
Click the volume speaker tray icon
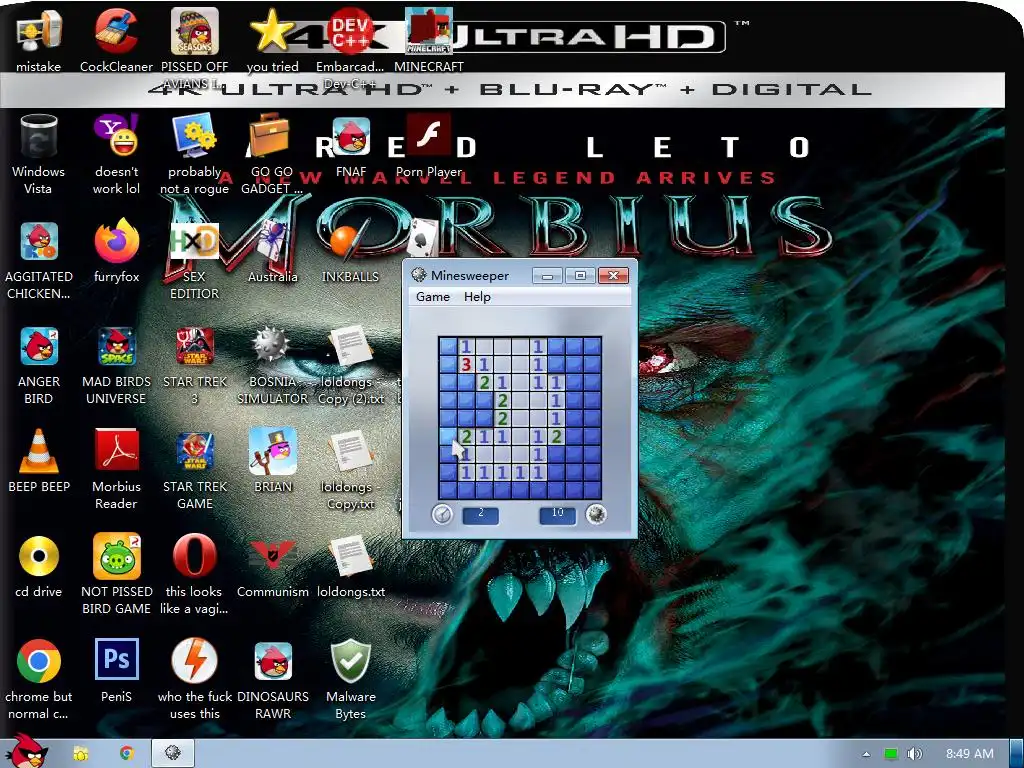point(914,754)
